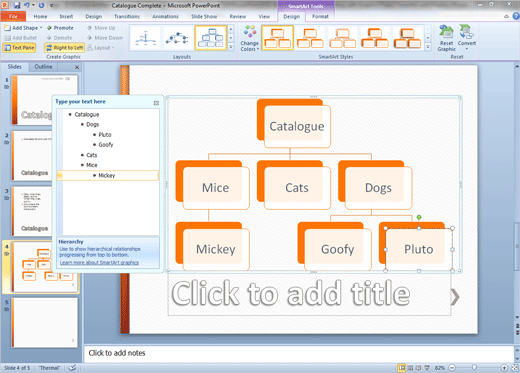
Task: Open the Change Colors dropdown
Action: pyautogui.click(x=250, y=39)
